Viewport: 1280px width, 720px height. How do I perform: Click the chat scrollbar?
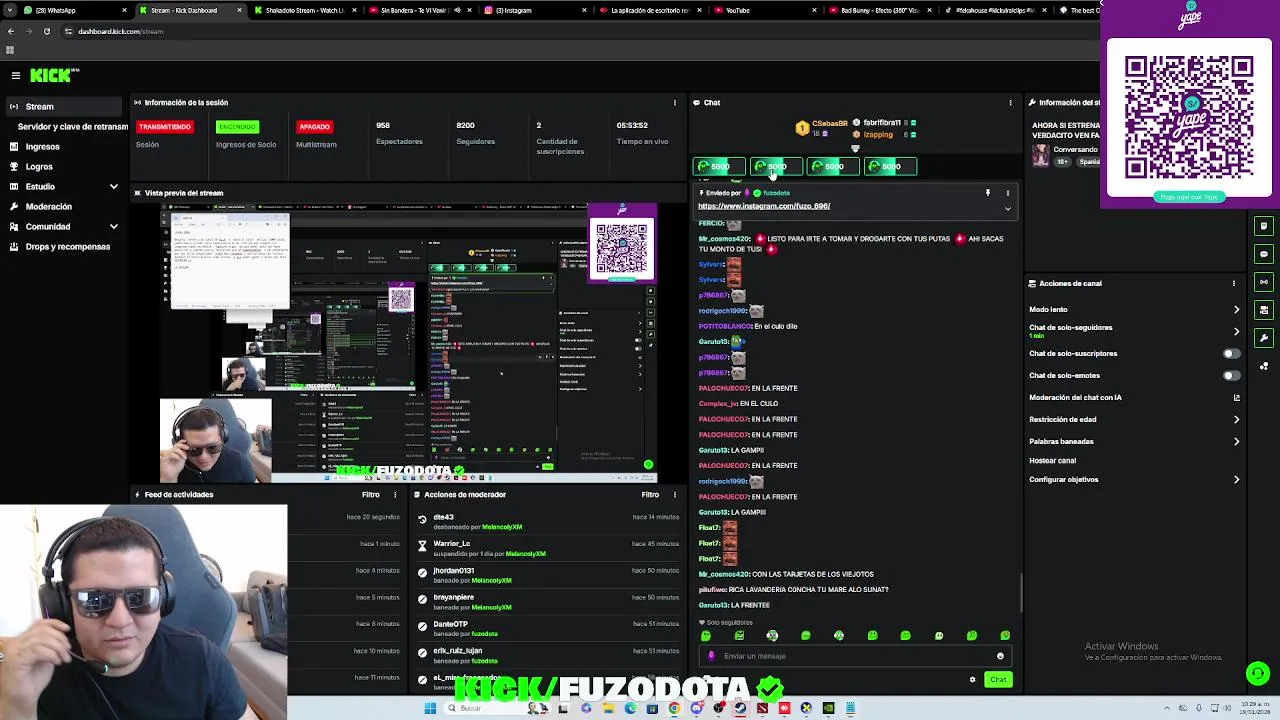pos(1021,593)
